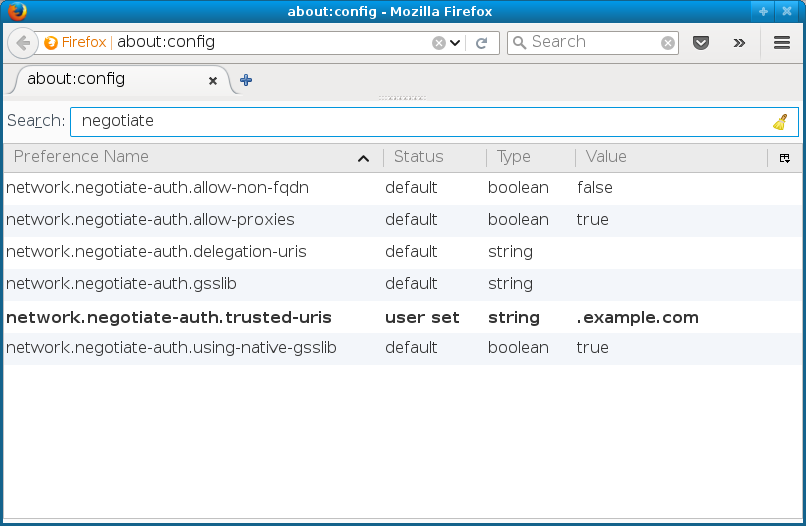Sort by Preference Name column header
Image resolution: width=806 pixels, height=526 pixels.
click(193, 157)
